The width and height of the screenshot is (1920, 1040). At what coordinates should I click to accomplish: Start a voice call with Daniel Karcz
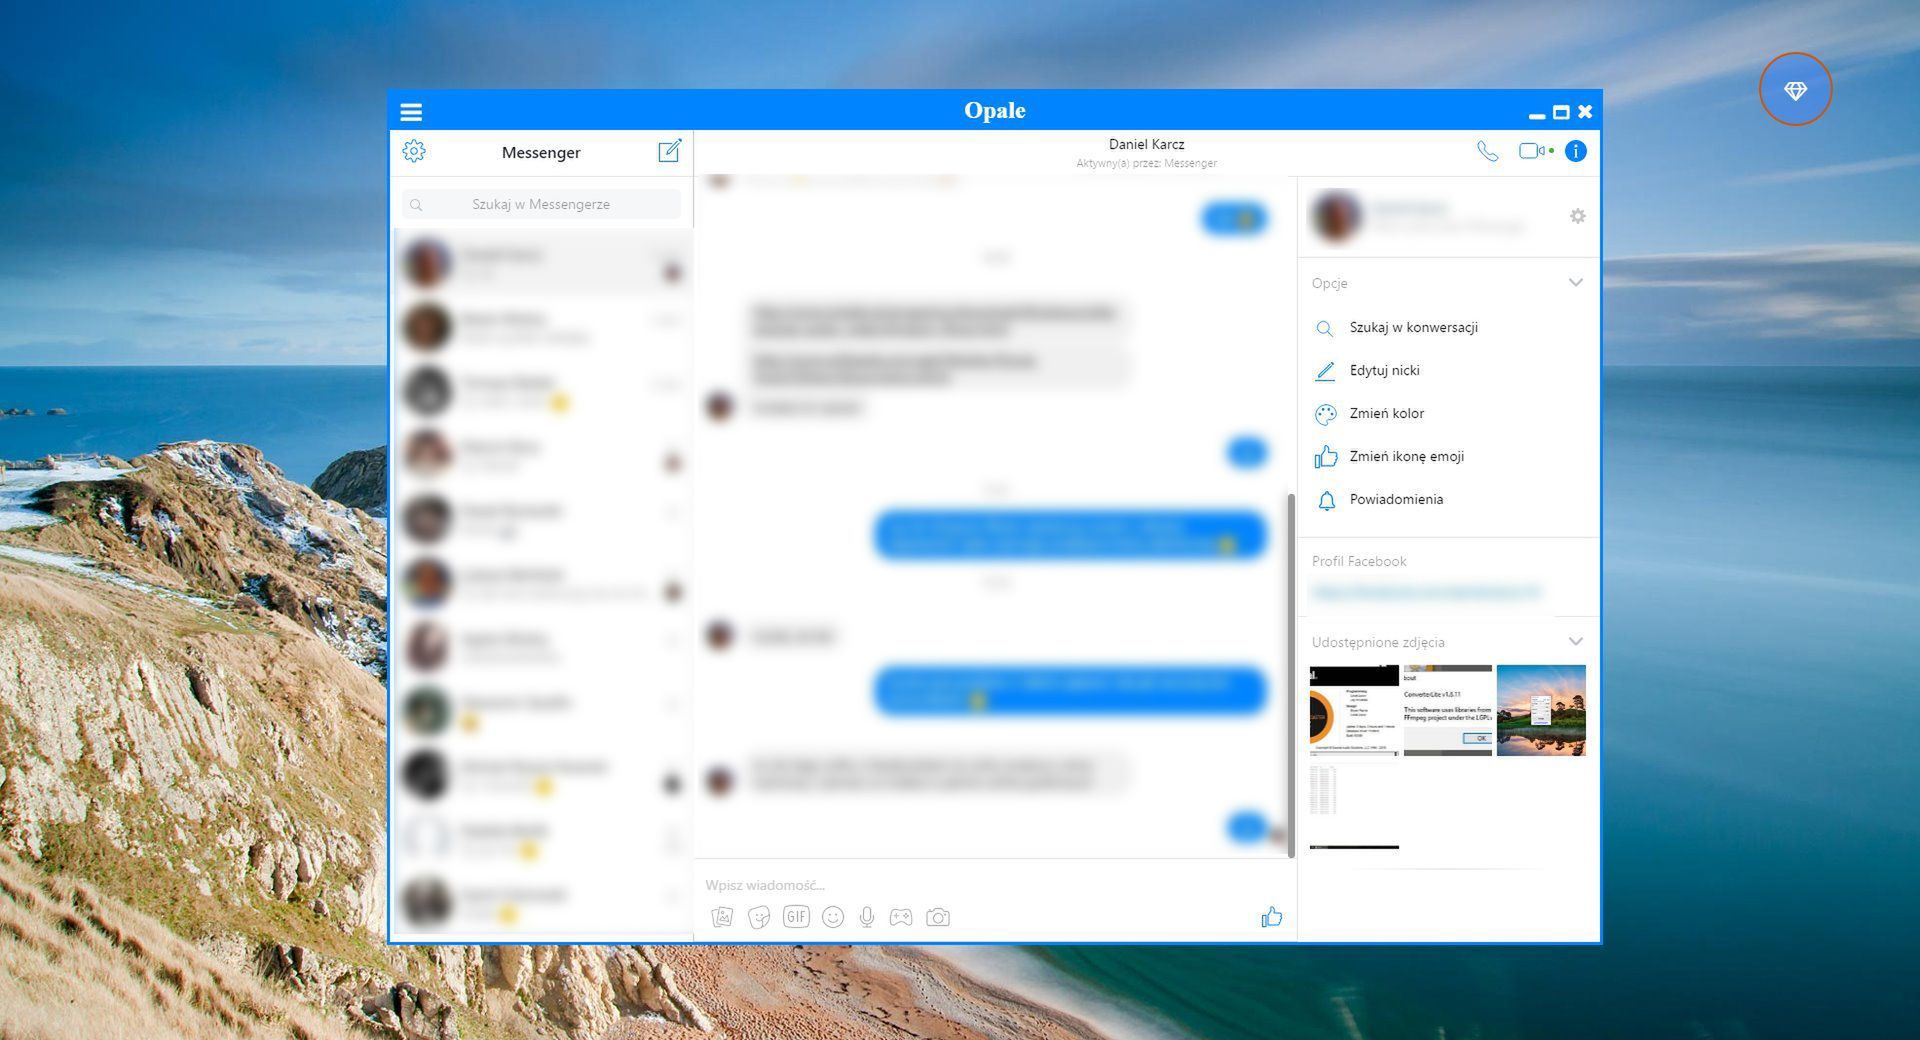tap(1487, 150)
